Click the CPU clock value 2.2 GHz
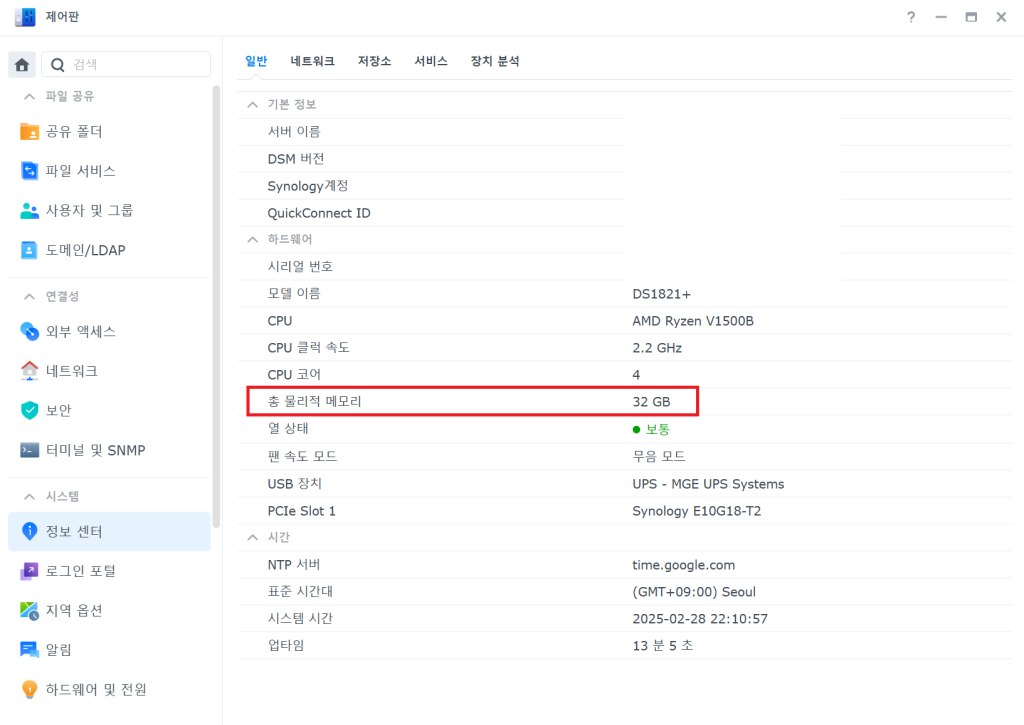Screen dimensions: 1024x725 click(x=657, y=348)
